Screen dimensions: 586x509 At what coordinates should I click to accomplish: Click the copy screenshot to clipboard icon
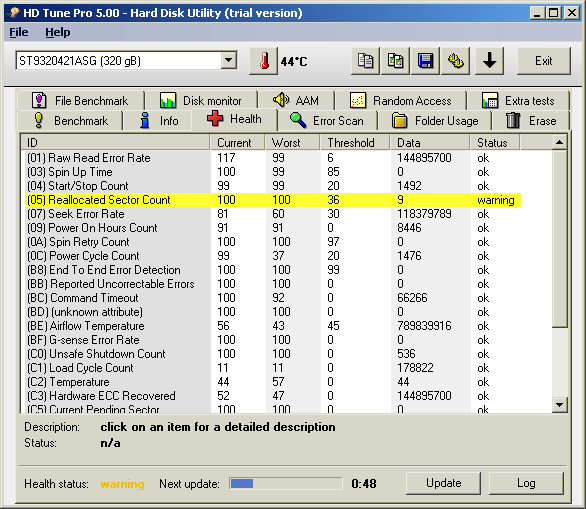[395, 61]
